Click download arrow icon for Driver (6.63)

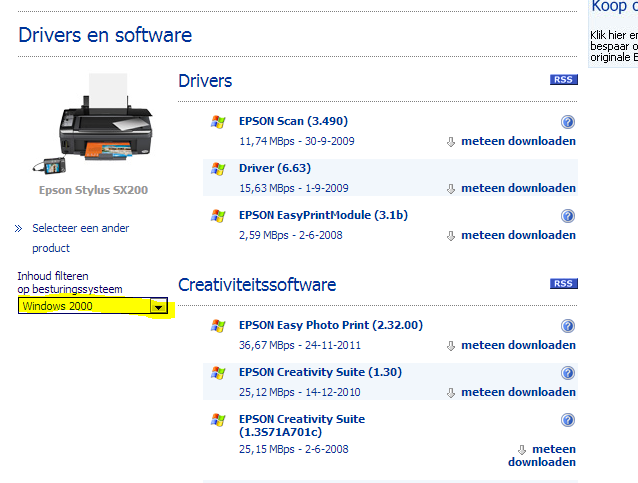(450, 189)
